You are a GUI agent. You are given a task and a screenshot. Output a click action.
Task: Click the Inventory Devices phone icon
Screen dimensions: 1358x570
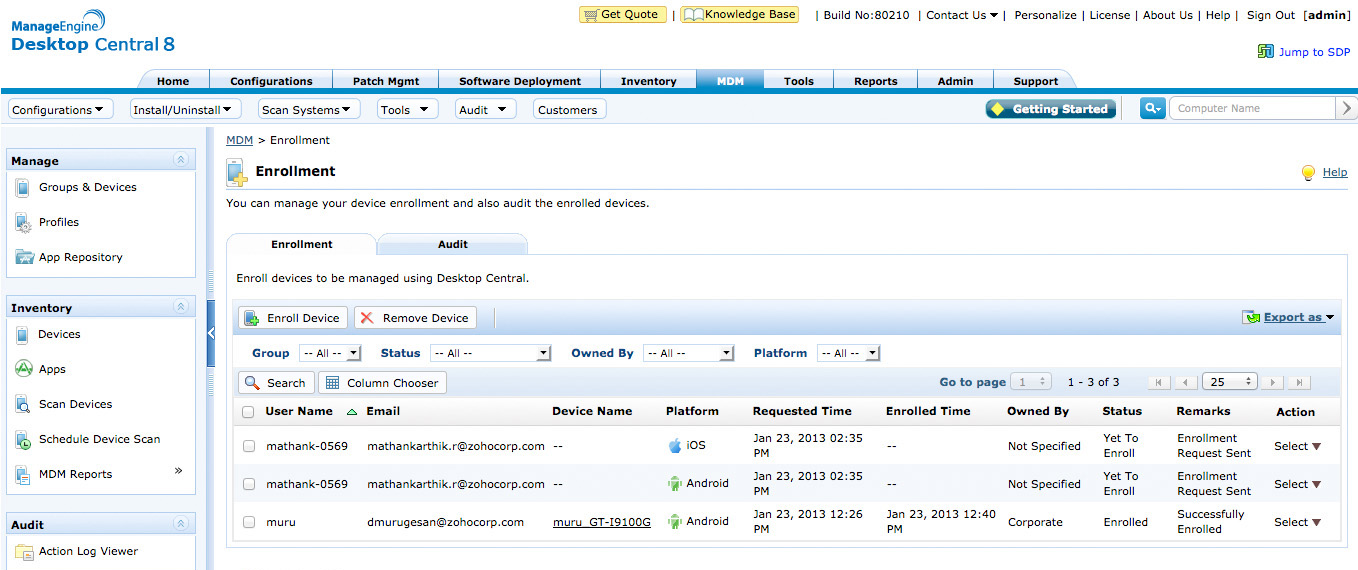click(22, 334)
